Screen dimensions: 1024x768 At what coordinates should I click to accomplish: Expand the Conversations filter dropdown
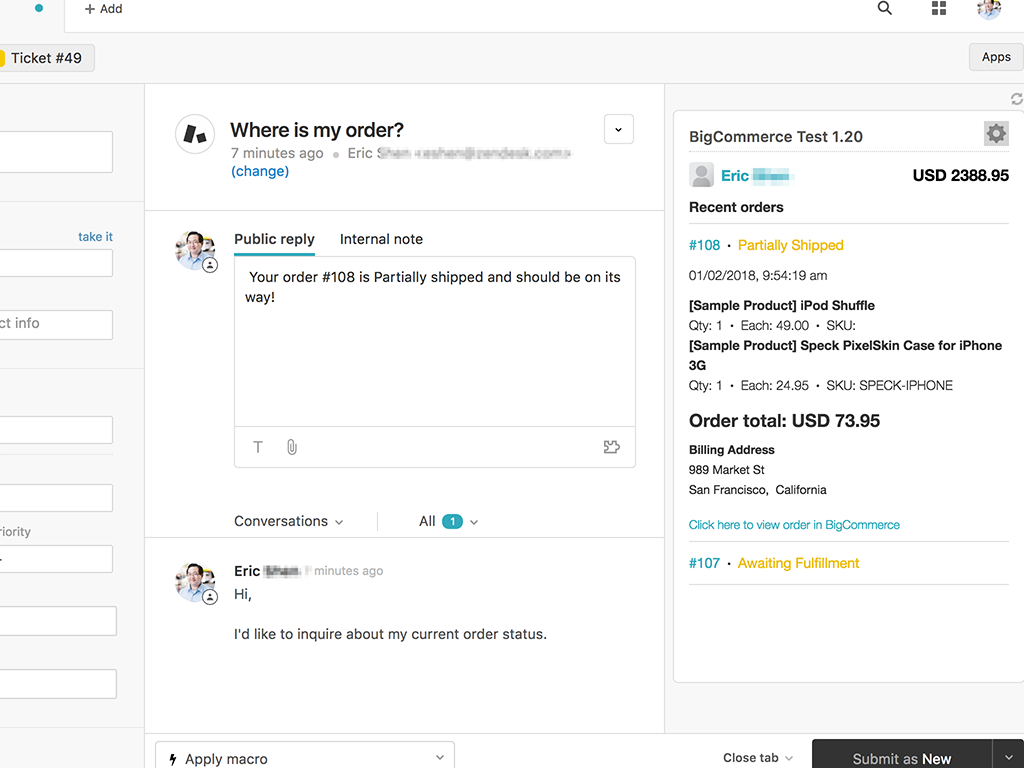click(289, 521)
